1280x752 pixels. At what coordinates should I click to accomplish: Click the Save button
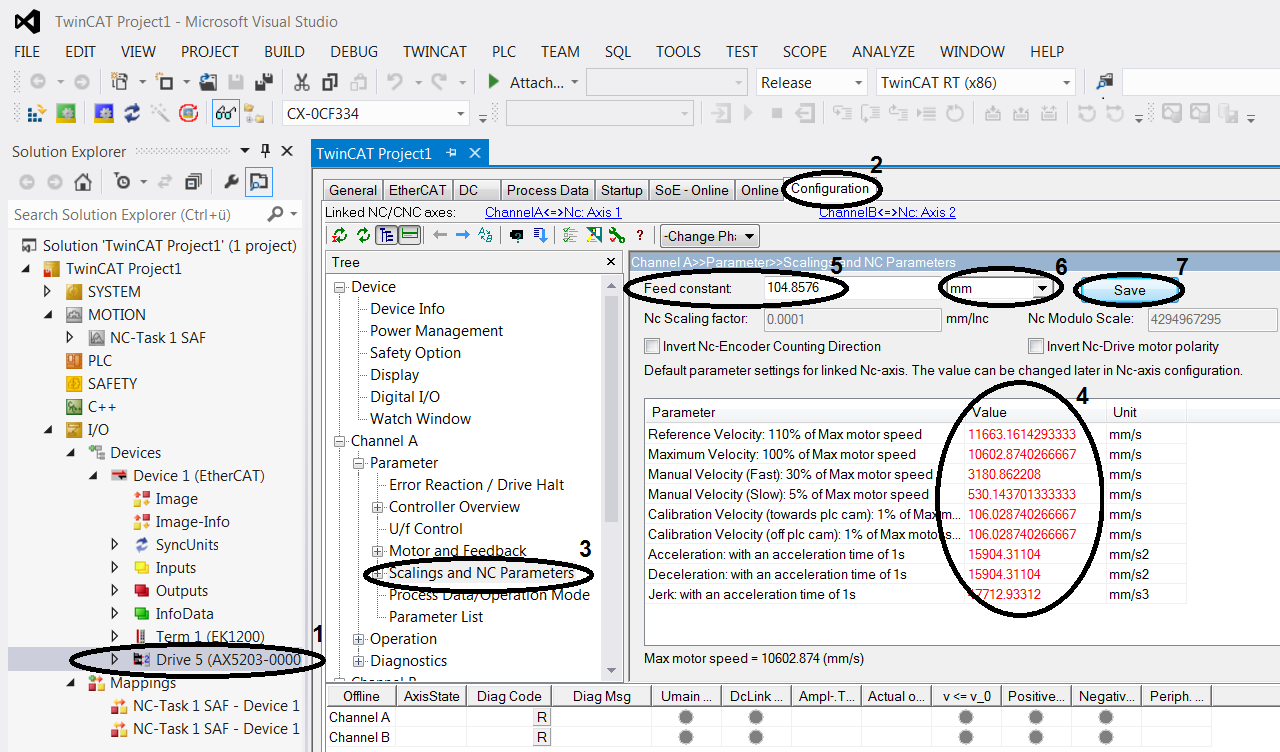(1129, 290)
